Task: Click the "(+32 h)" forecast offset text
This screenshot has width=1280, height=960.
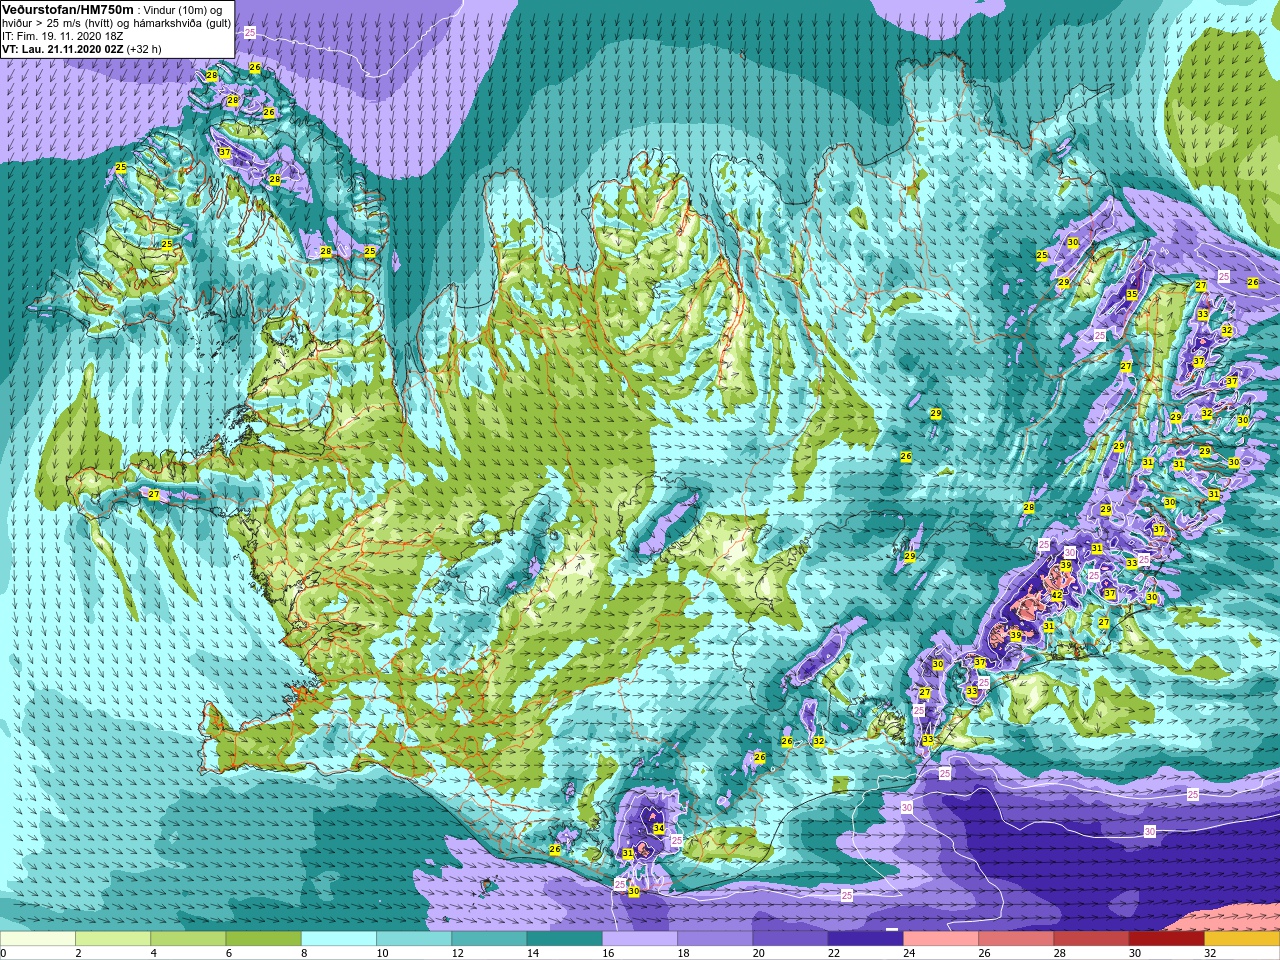Action: 144,48
